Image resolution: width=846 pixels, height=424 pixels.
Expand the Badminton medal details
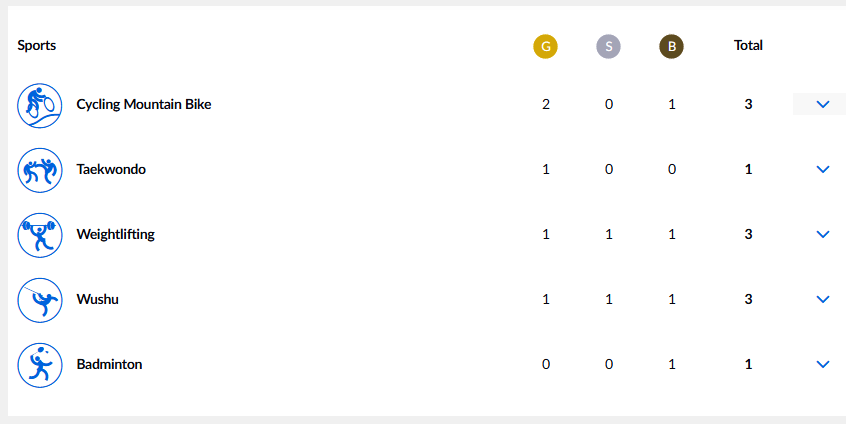click(x=823, y=364)
